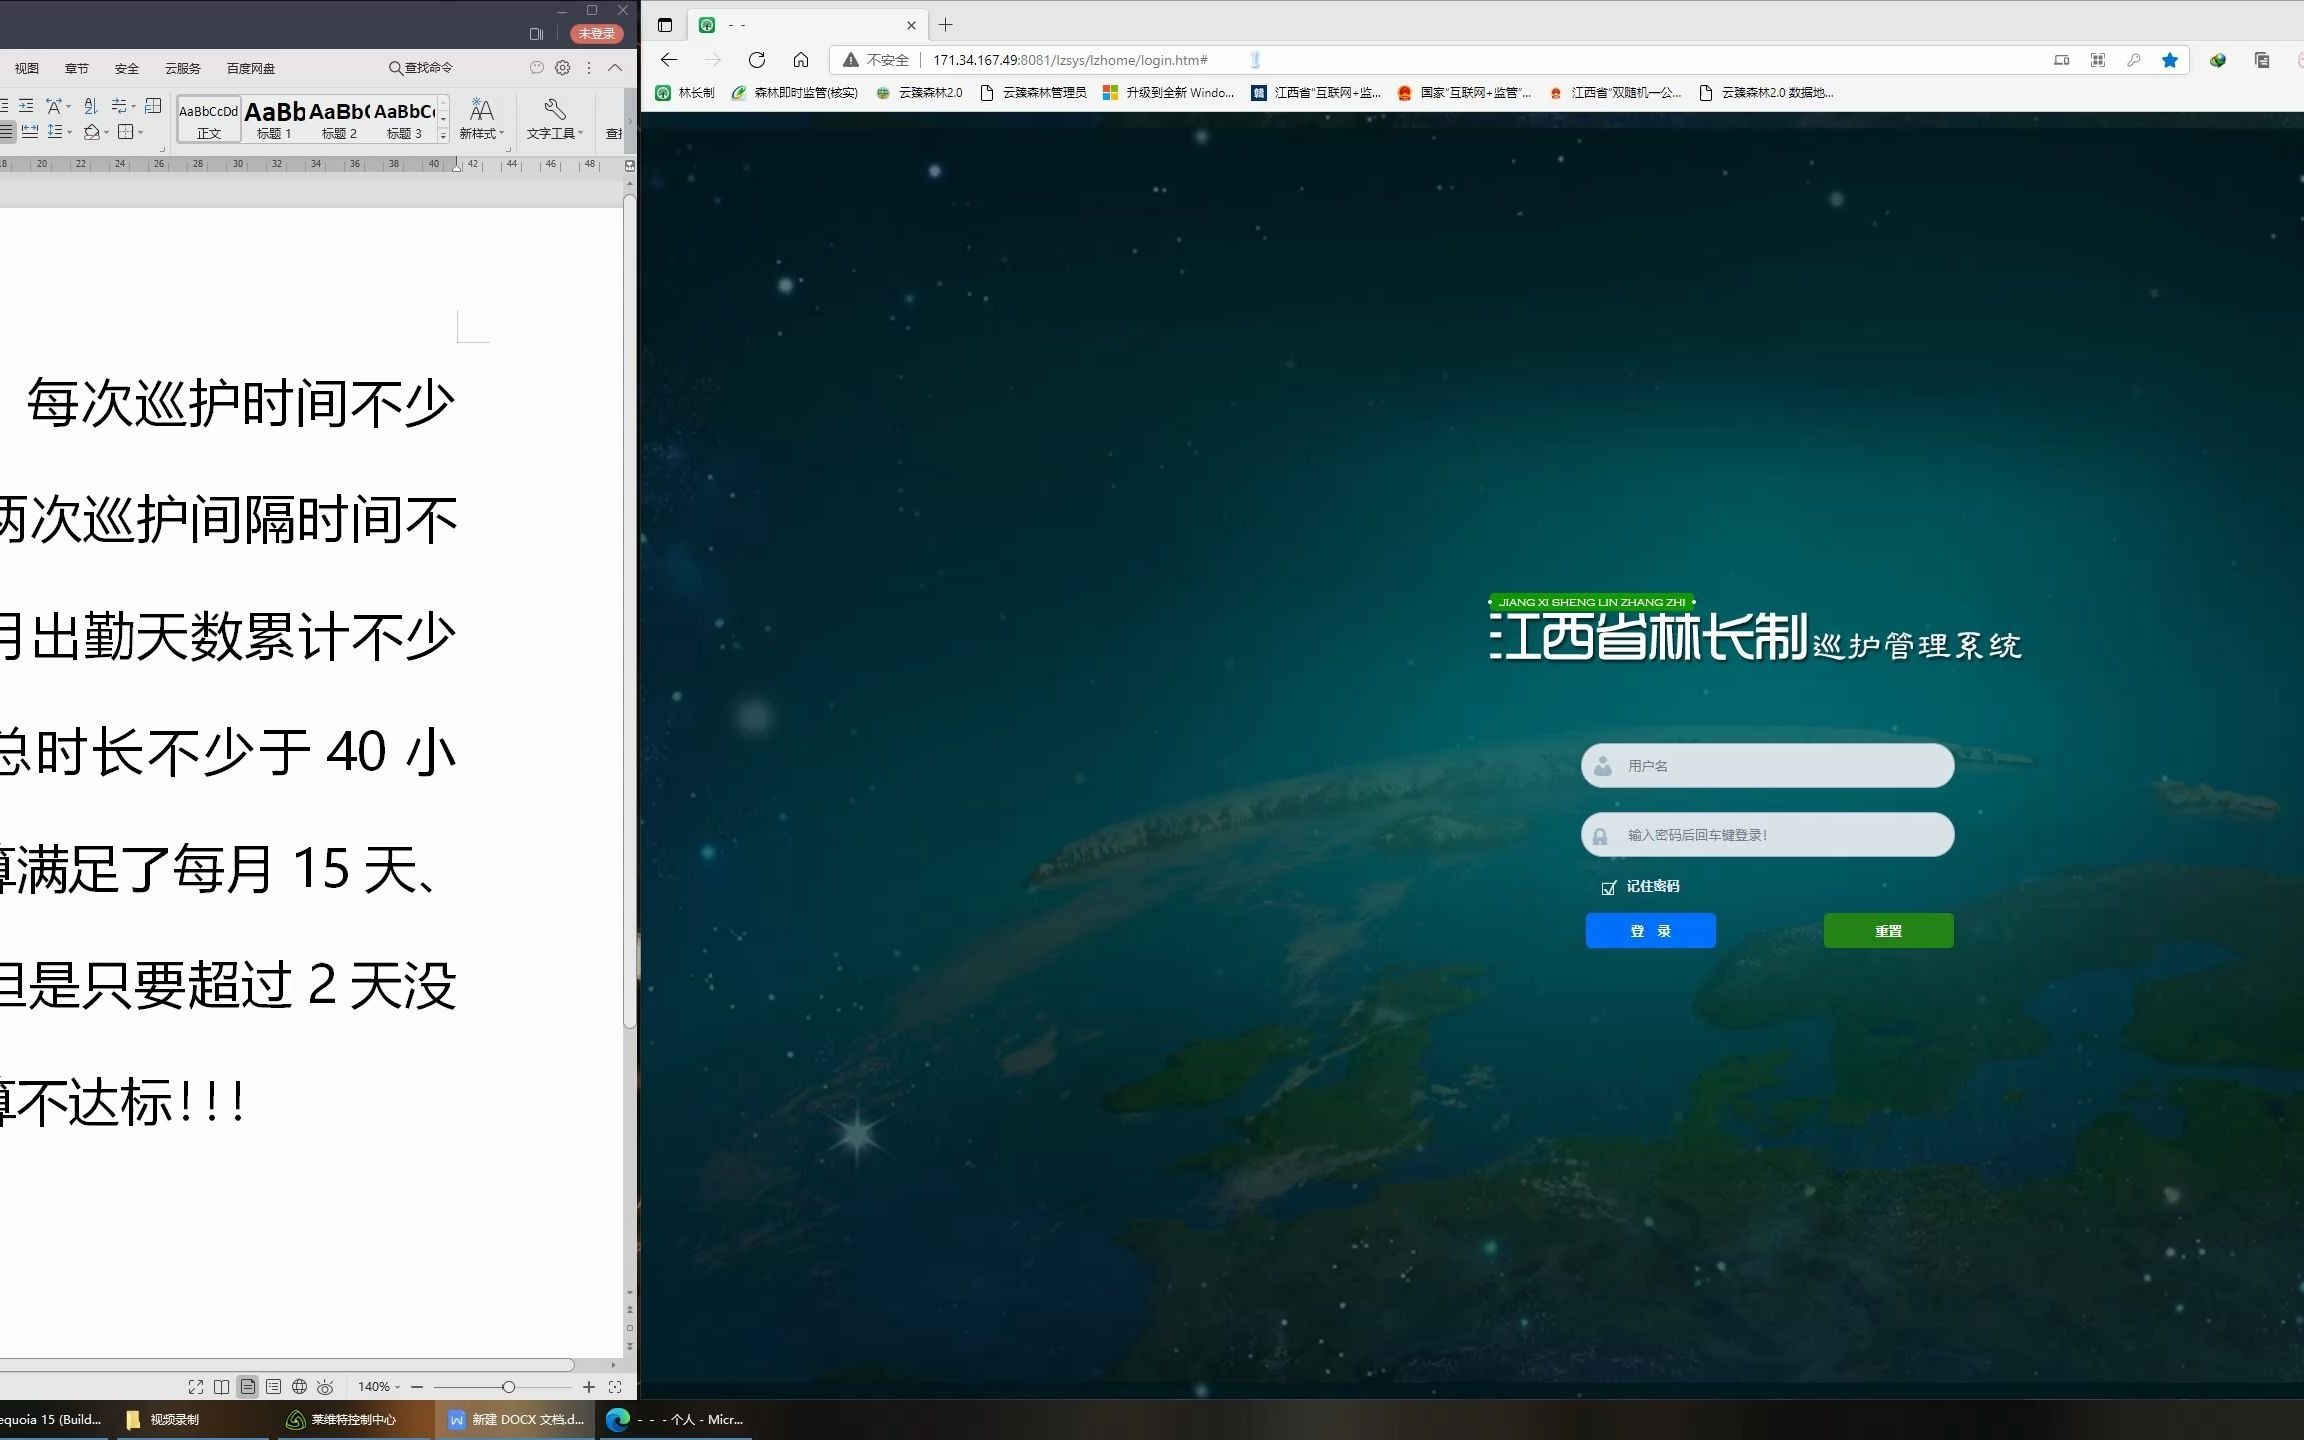Click the QR/apps grid icon in address bar
The image size is (2304, 1440).
[x=2098, y=60]
